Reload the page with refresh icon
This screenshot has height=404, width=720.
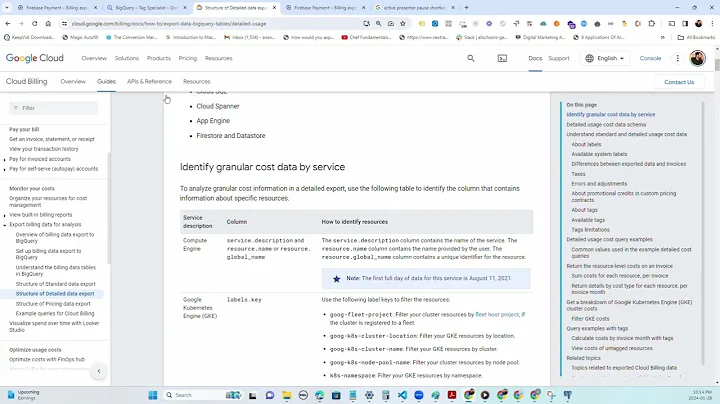pos(34,23)
